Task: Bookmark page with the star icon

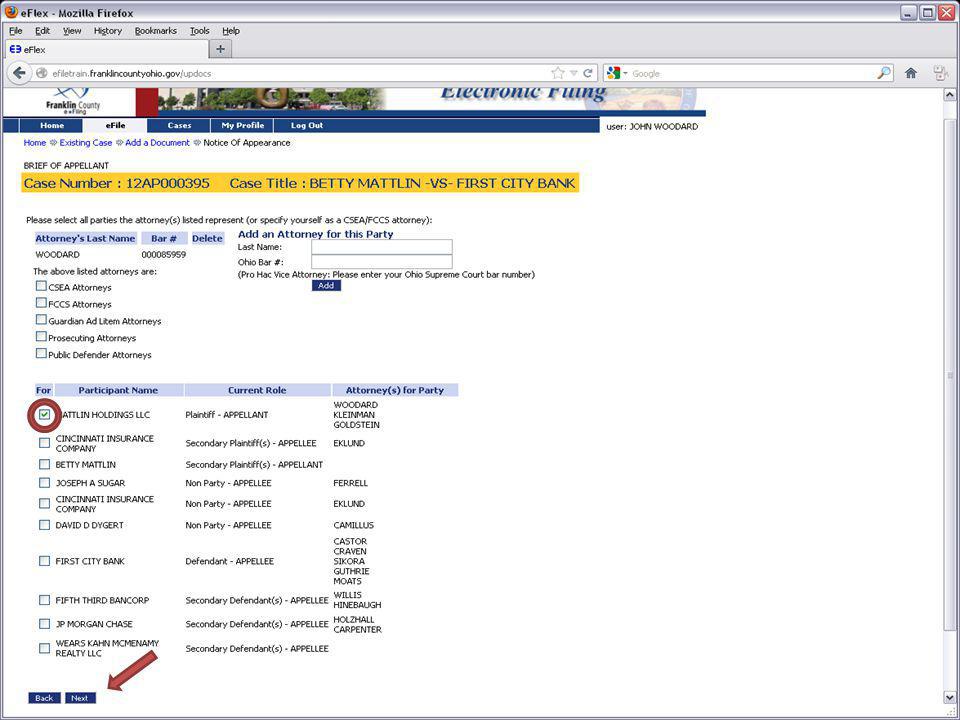Action: coord(558,73)
